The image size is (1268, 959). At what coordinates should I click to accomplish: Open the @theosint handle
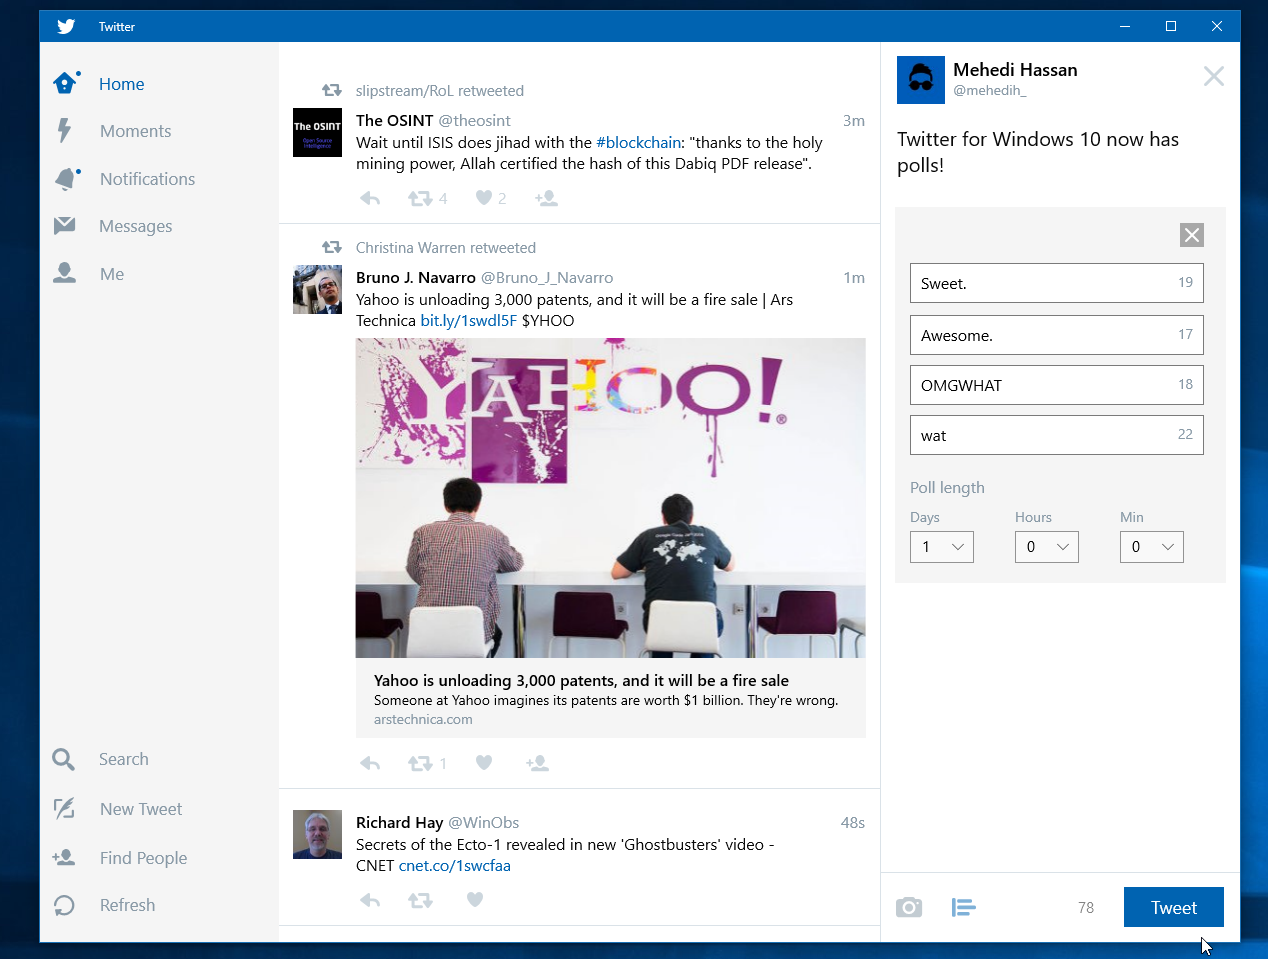coord(475,120)
